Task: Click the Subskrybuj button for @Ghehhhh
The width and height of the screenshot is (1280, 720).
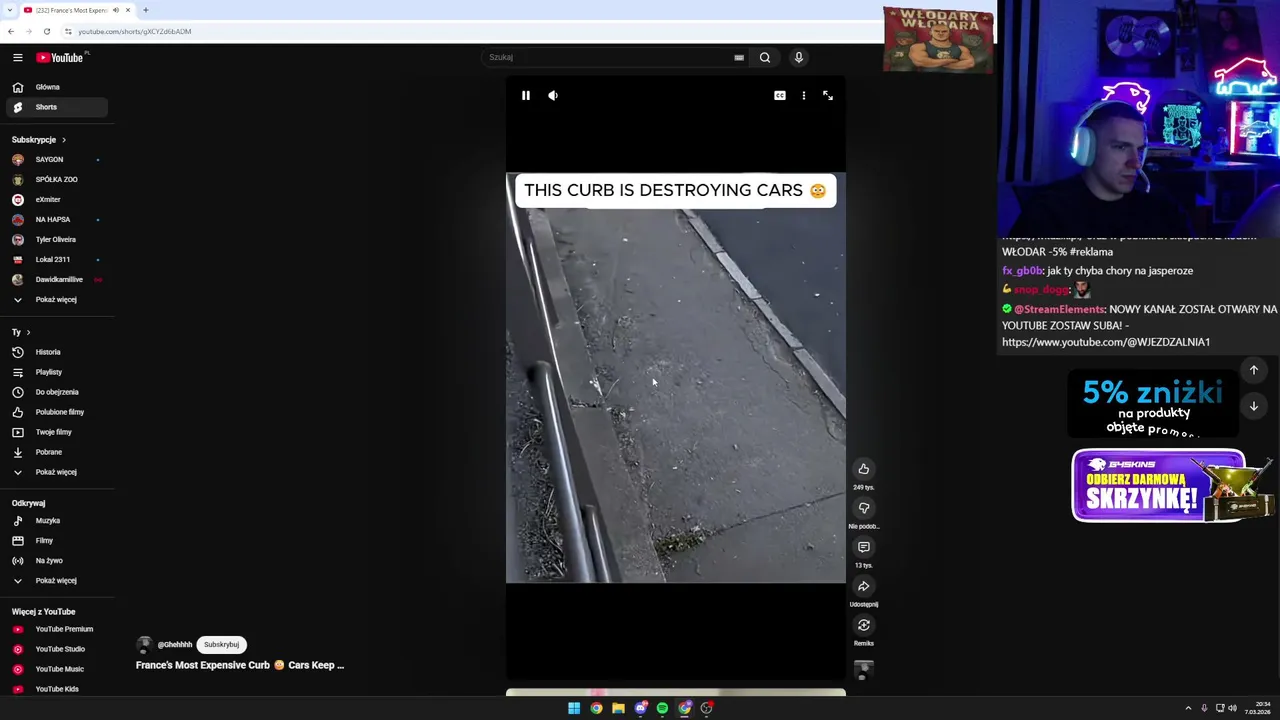Action: [221, 645]
